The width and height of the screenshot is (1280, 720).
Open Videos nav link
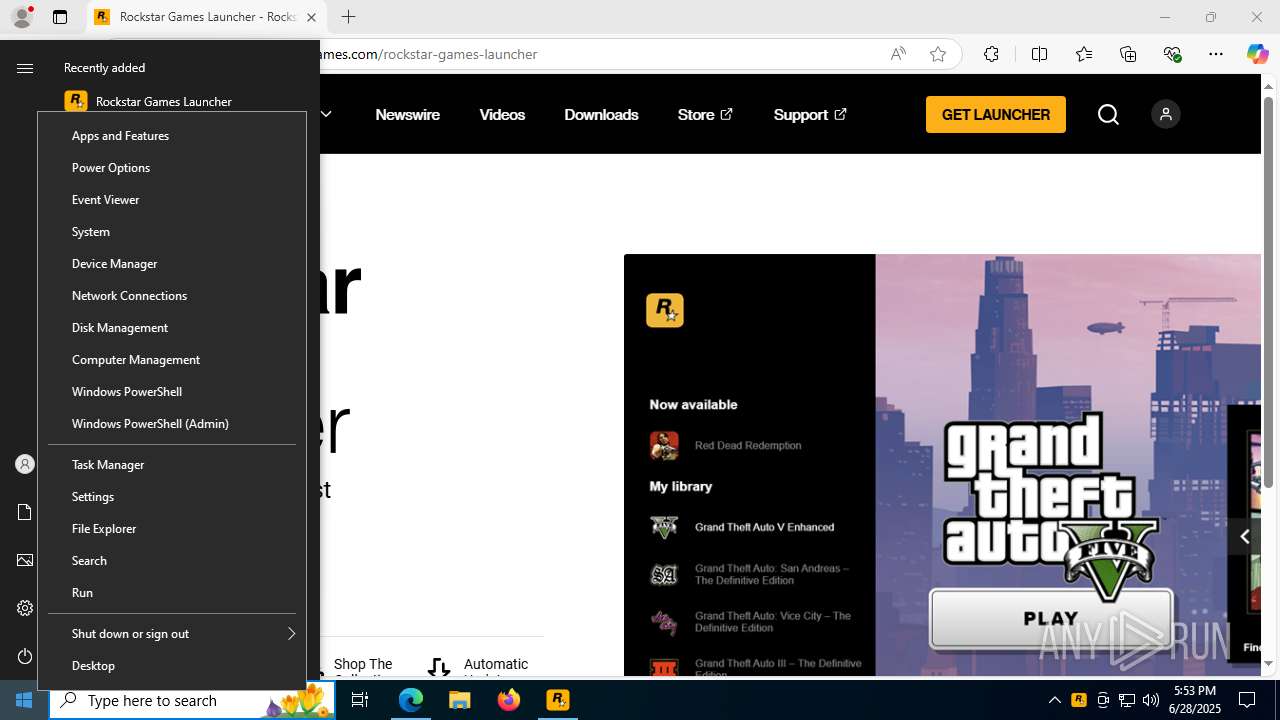[502, 115]
